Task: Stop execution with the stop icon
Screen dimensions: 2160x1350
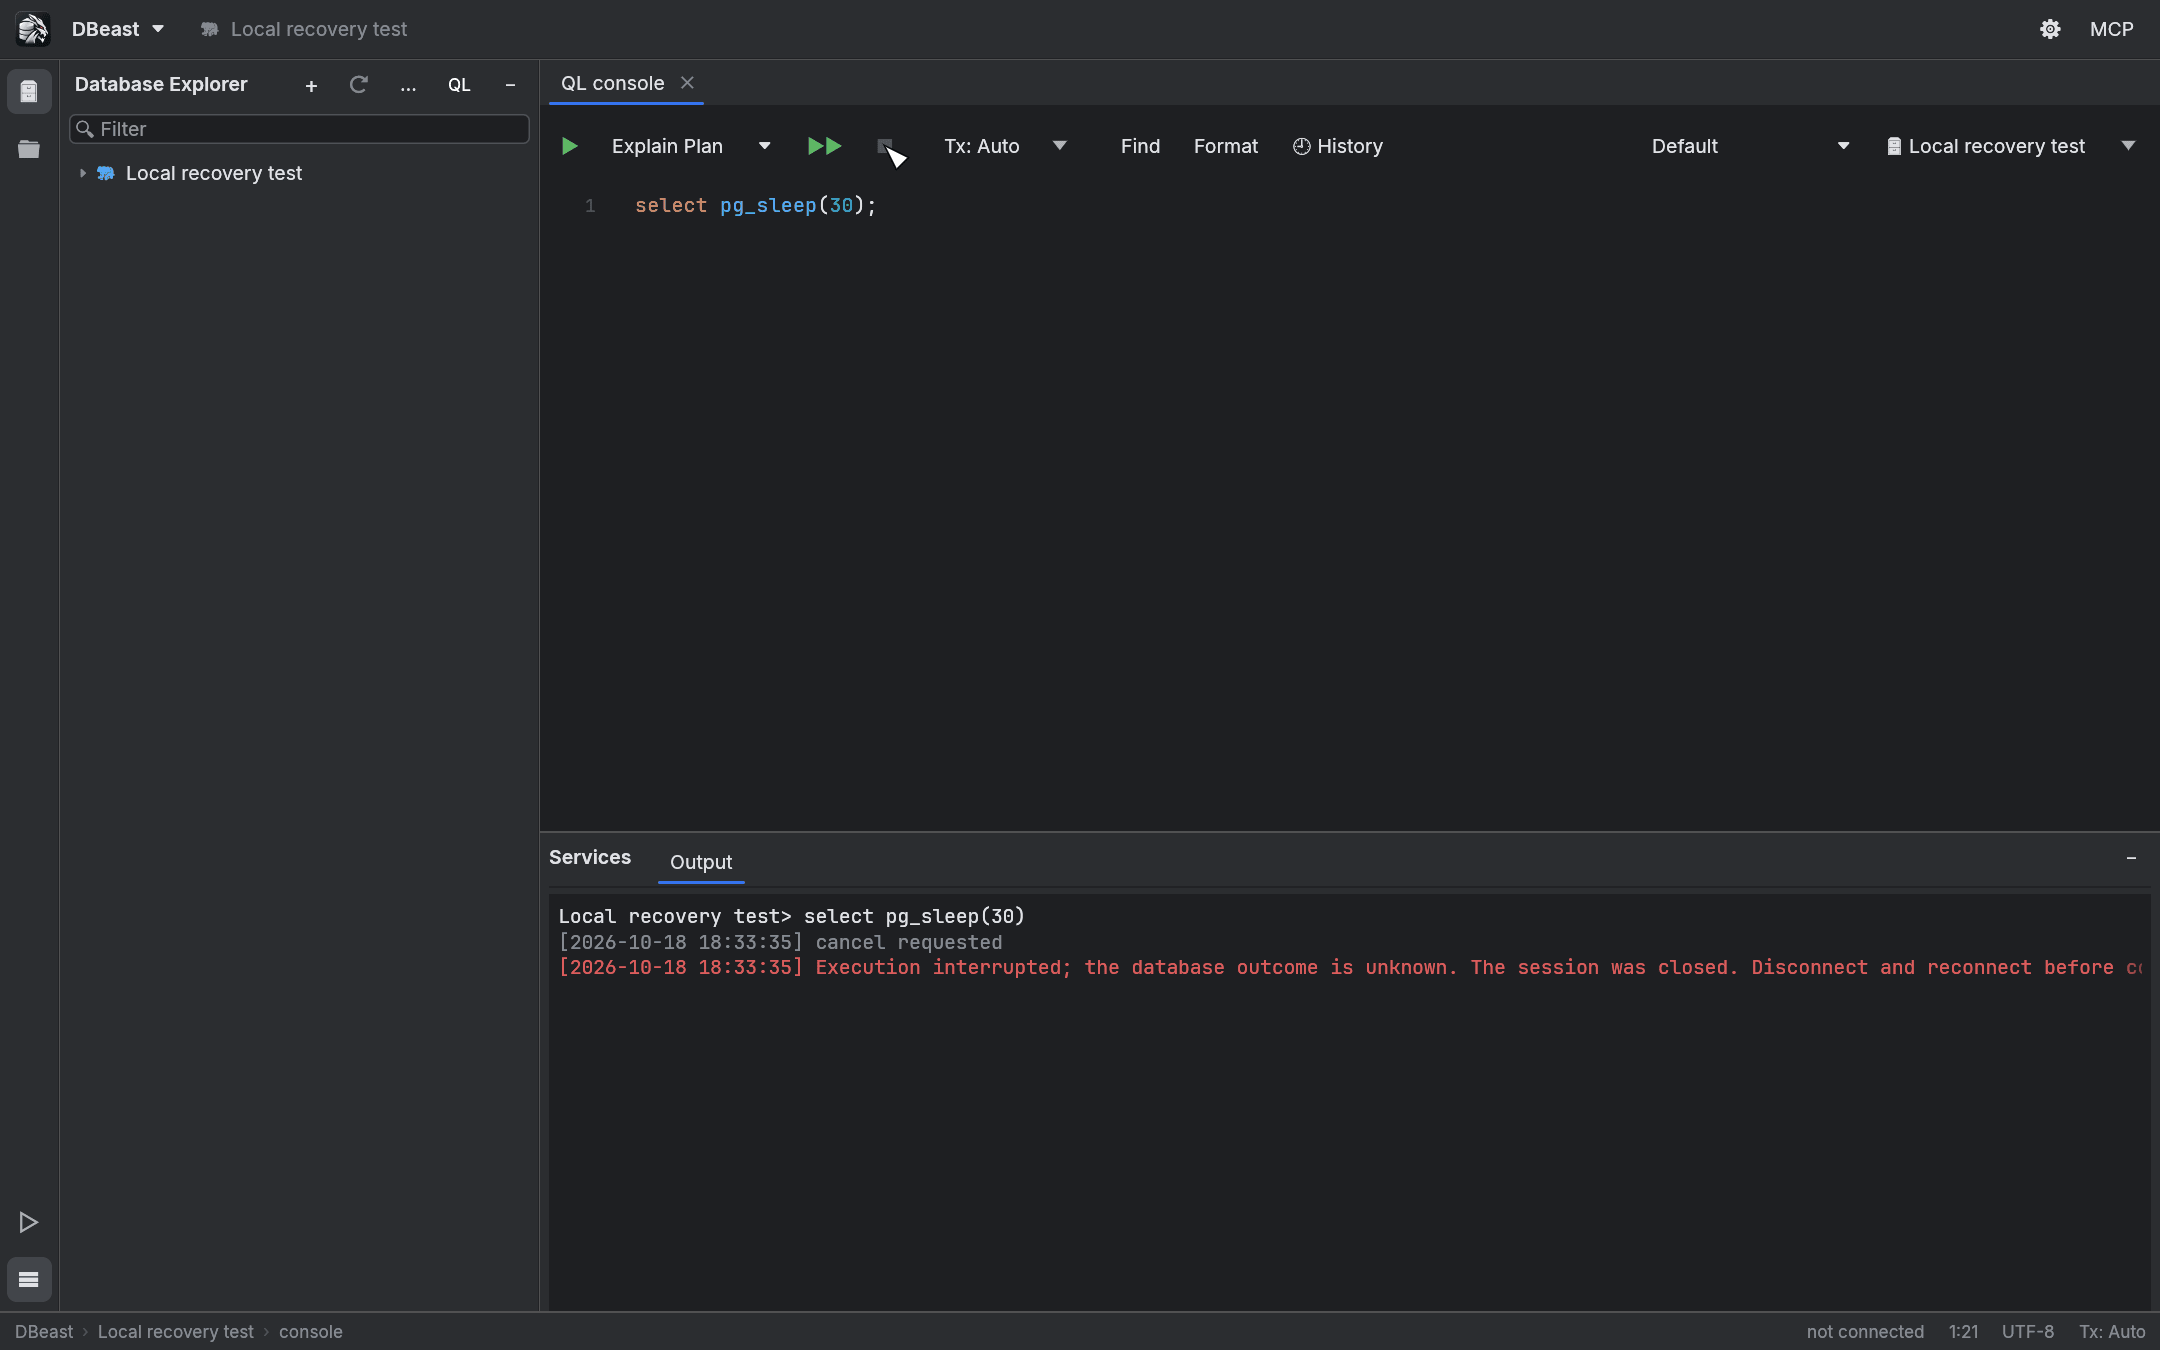Action: click(x=885, y=146)
